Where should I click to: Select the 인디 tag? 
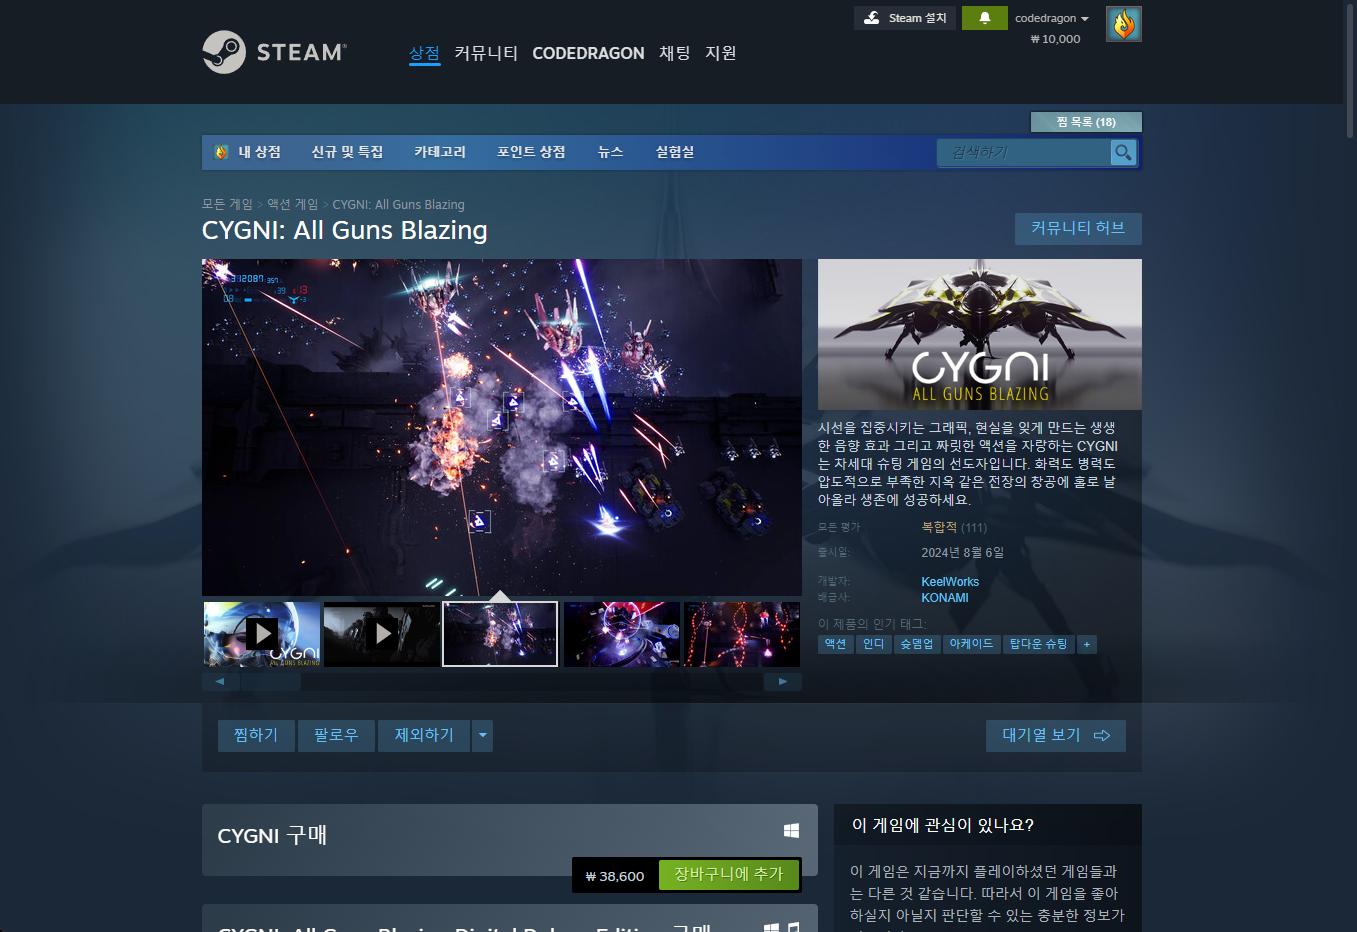(x=874, y=644)
